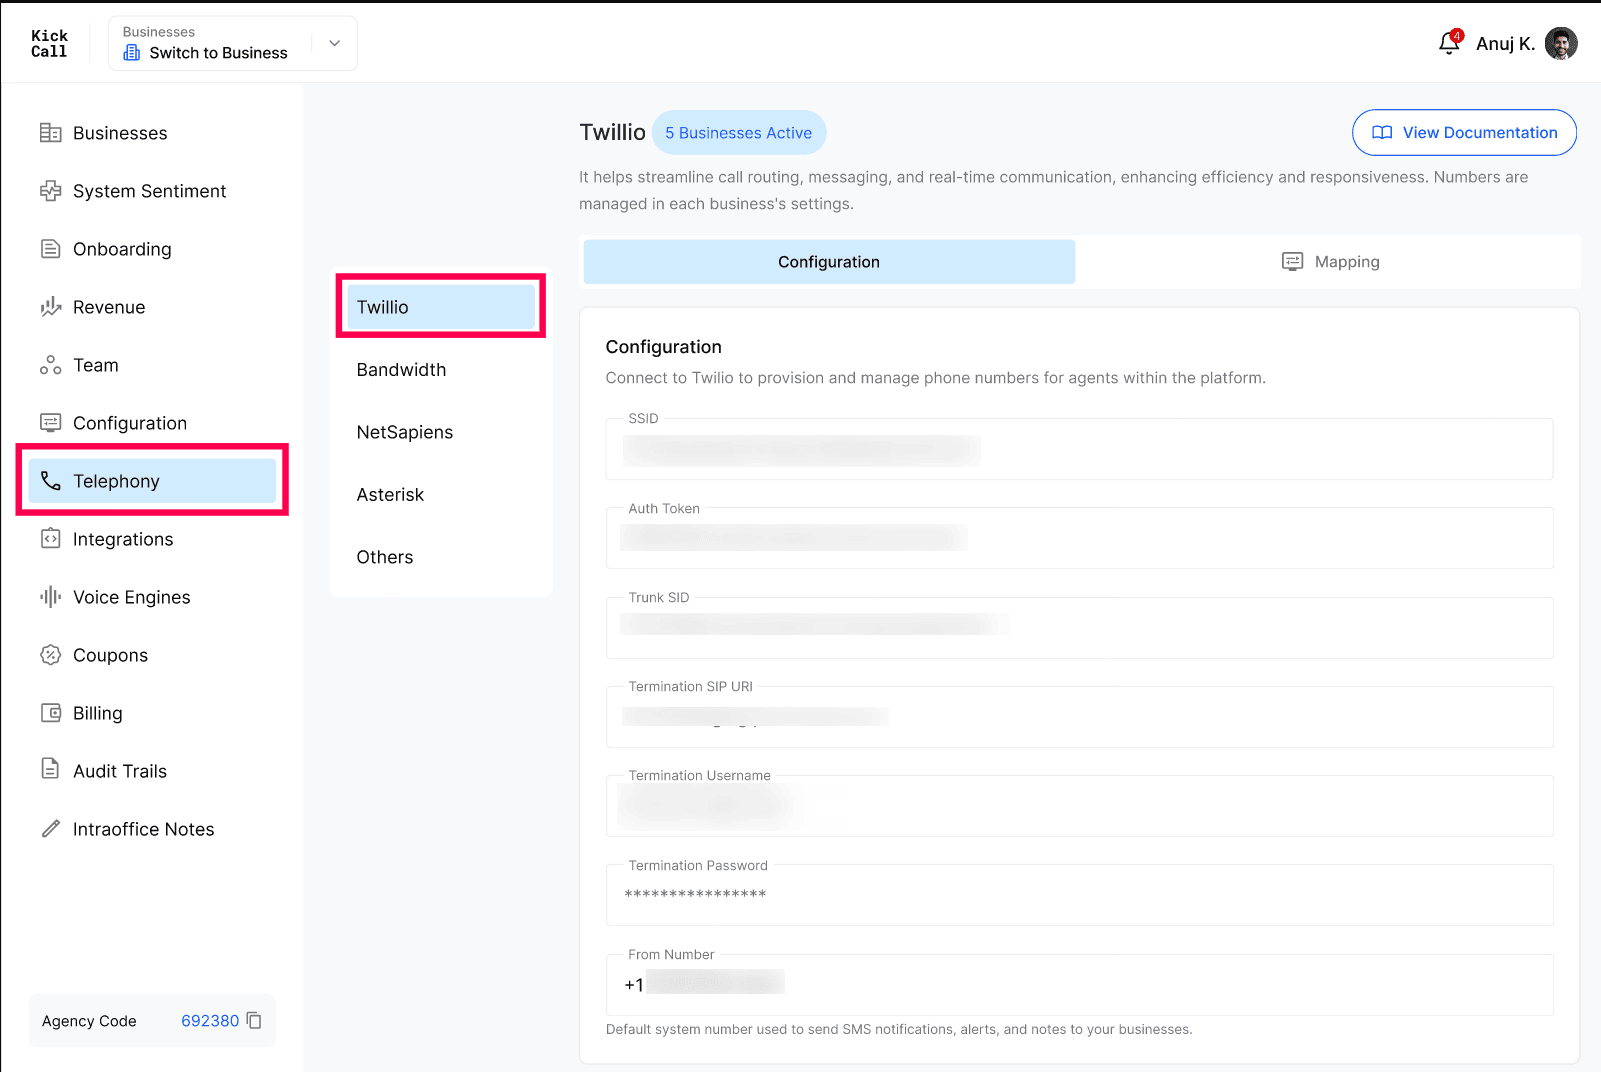This screenshot has height=1072, width=1601.
Task: Focus the Termination Username field
Action: (x=1079, y=806)
